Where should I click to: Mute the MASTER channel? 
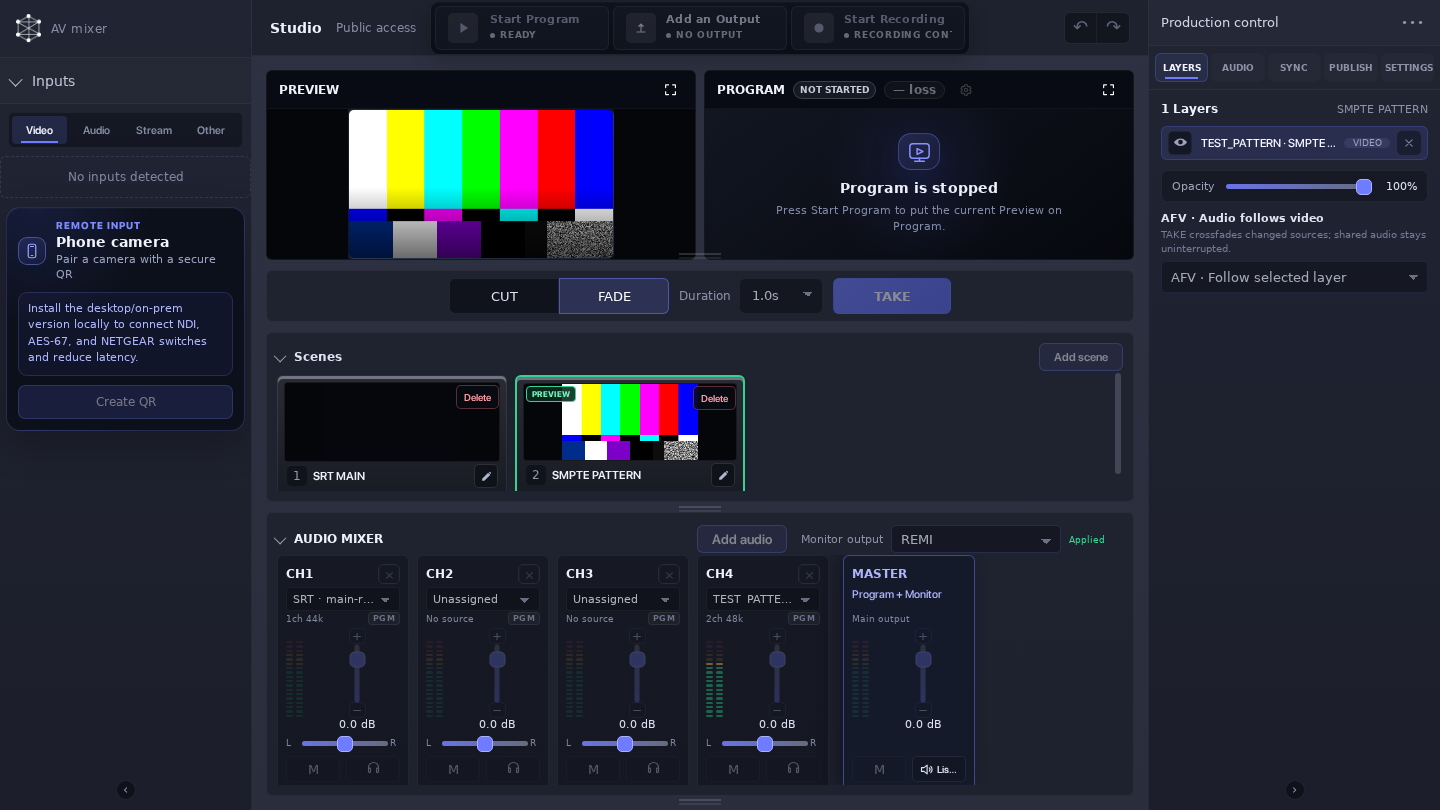point(879,769)
